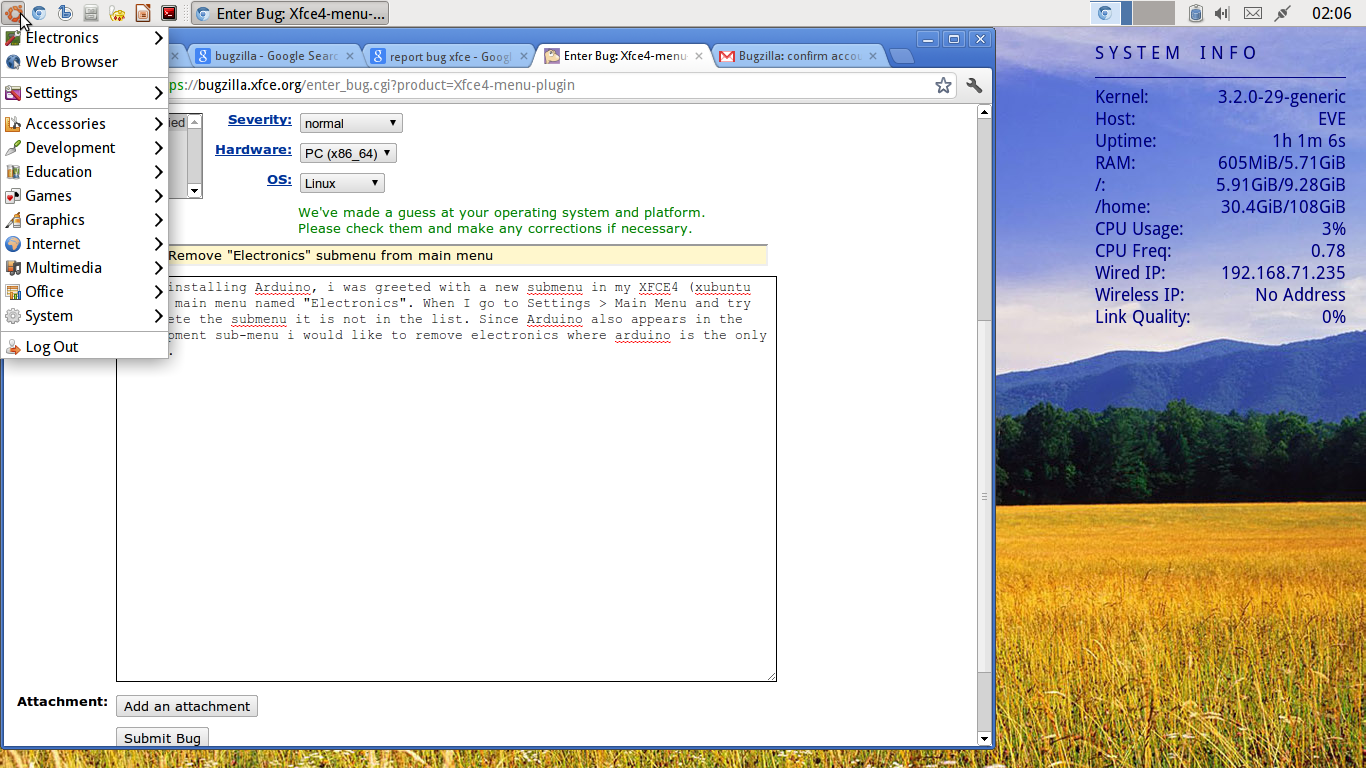The height and width of the screenshot is (768, 1366).
Task: Click the LibreOffice Impress launcher icon
Action: tap(143, 13)
